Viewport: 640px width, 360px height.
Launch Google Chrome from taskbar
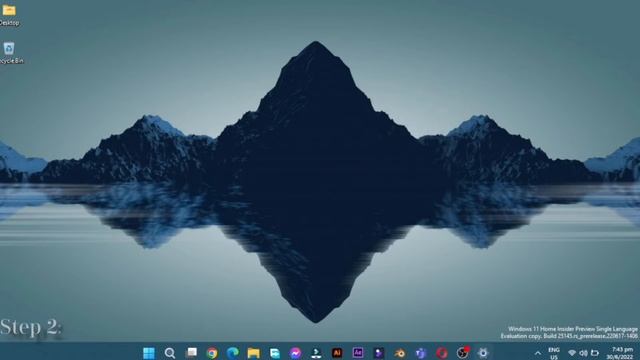pos(212,353)
